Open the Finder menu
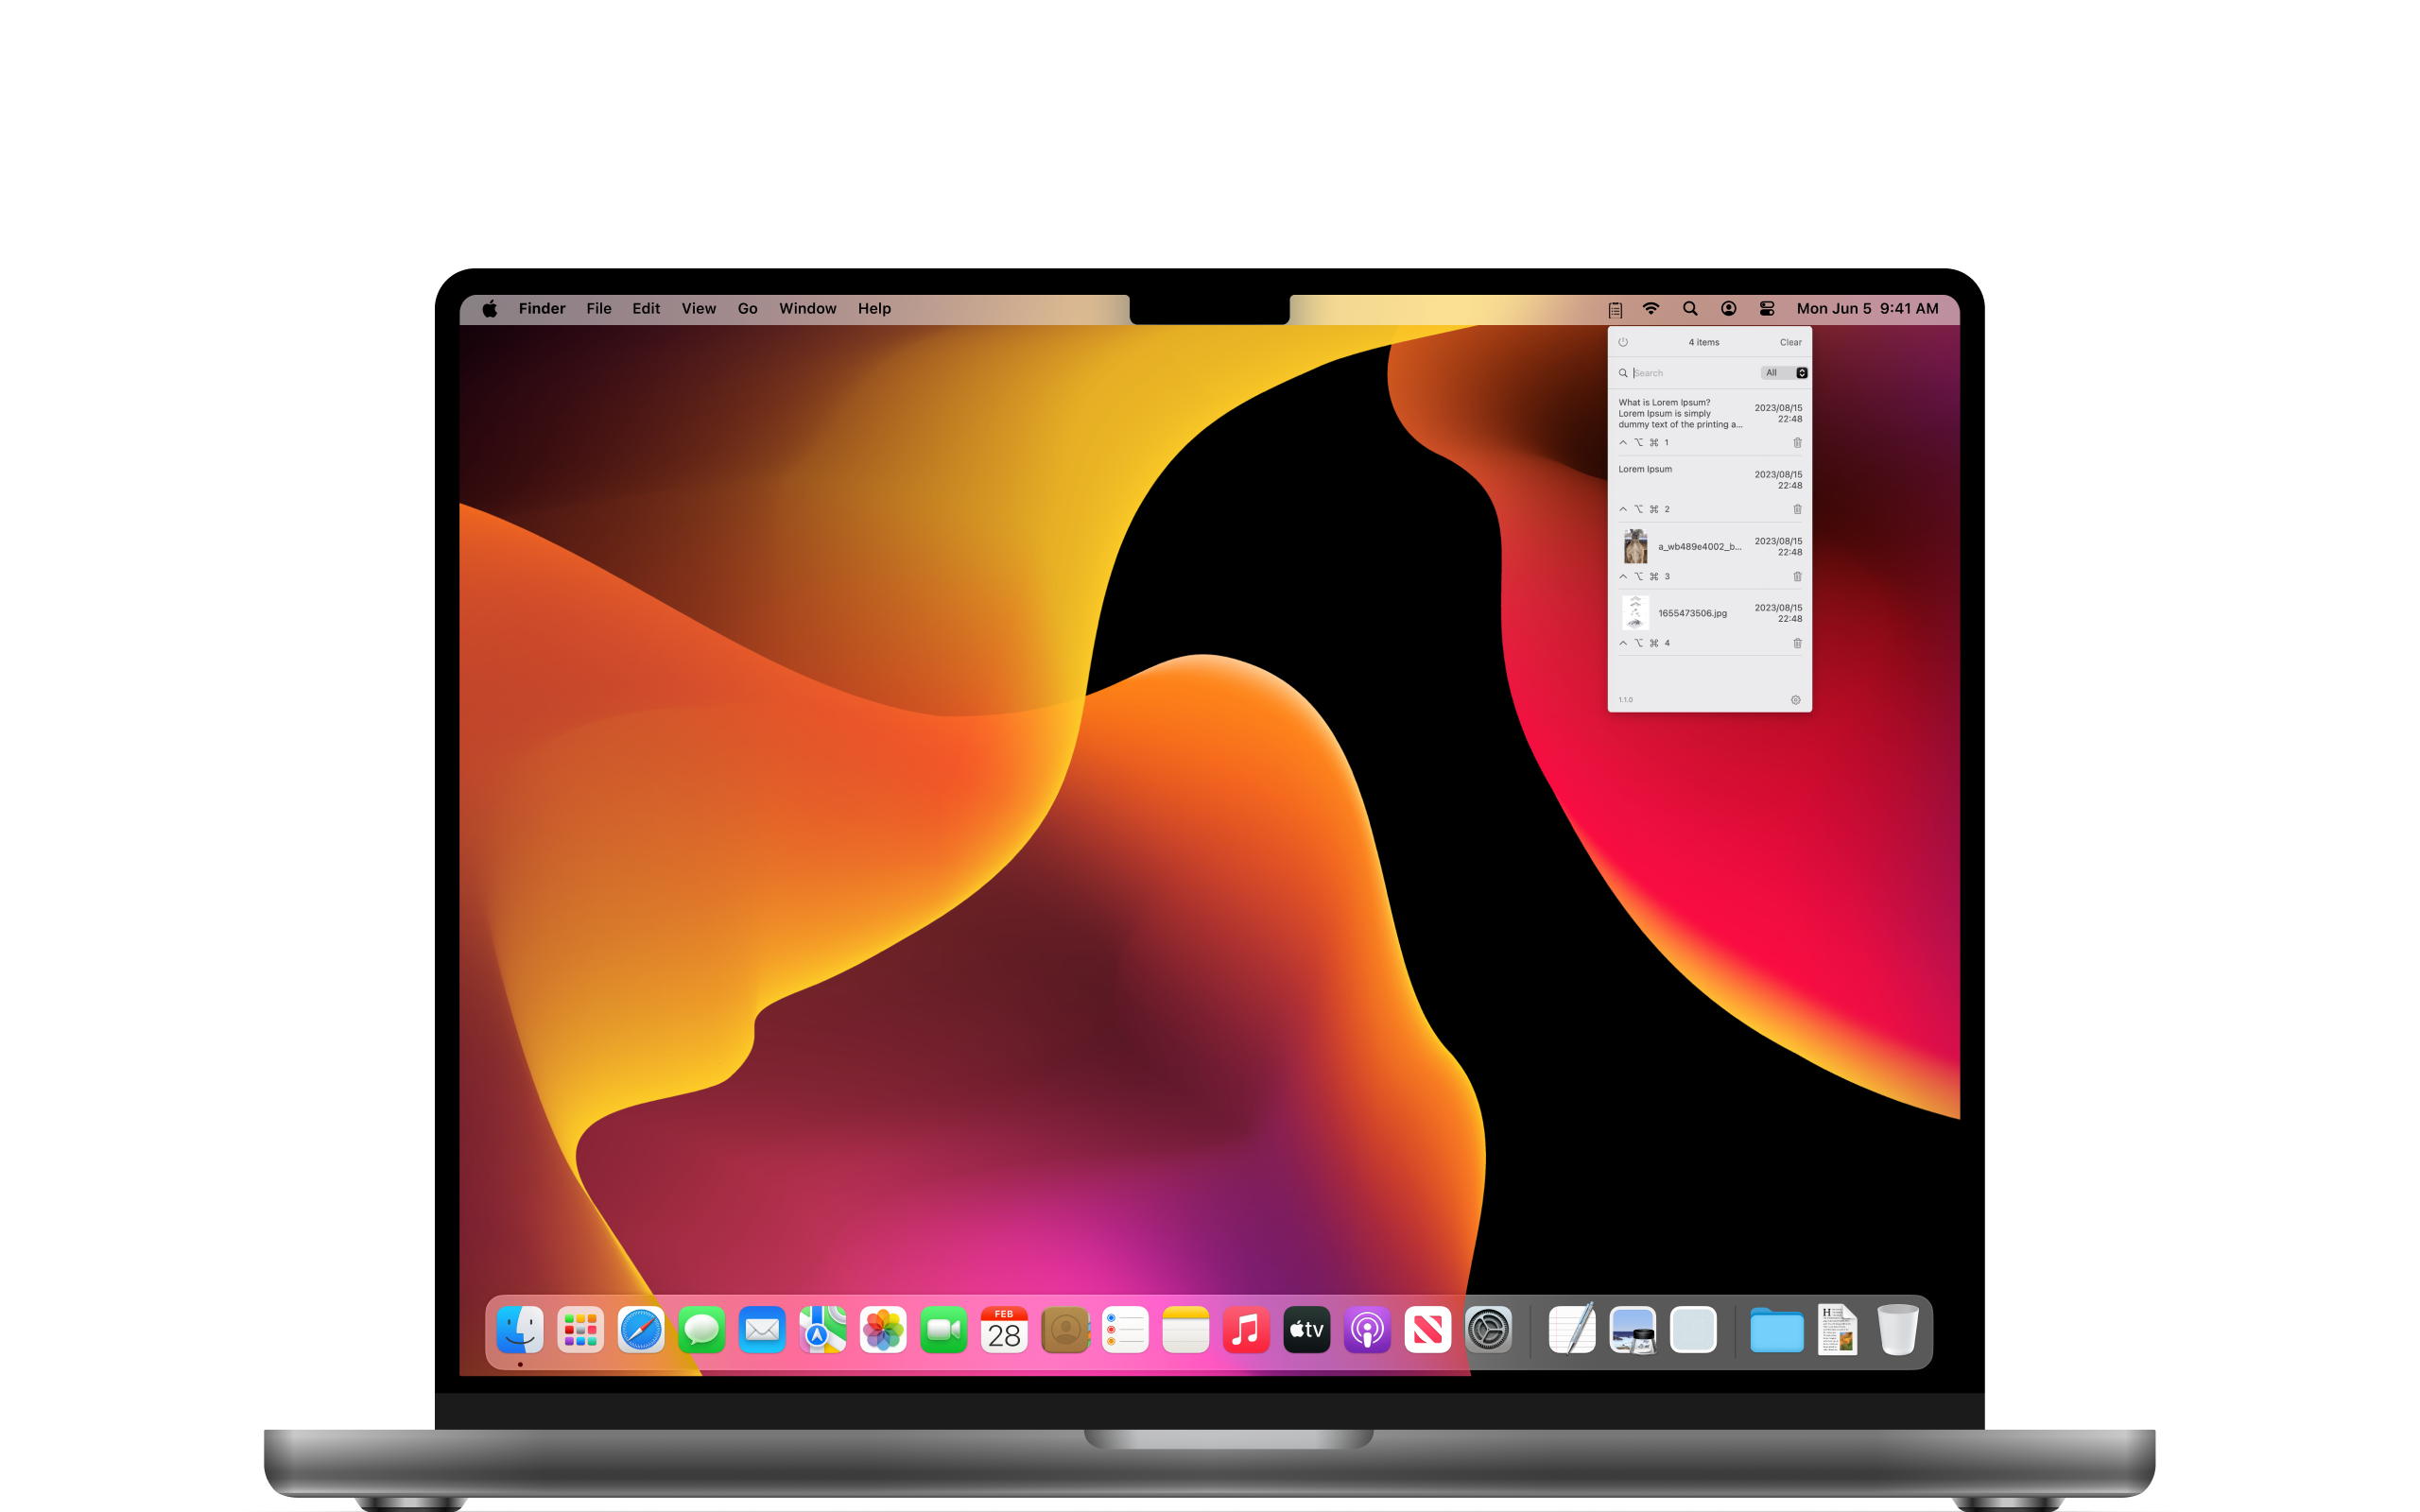Screen dimensions: 2420x1512 542,308
